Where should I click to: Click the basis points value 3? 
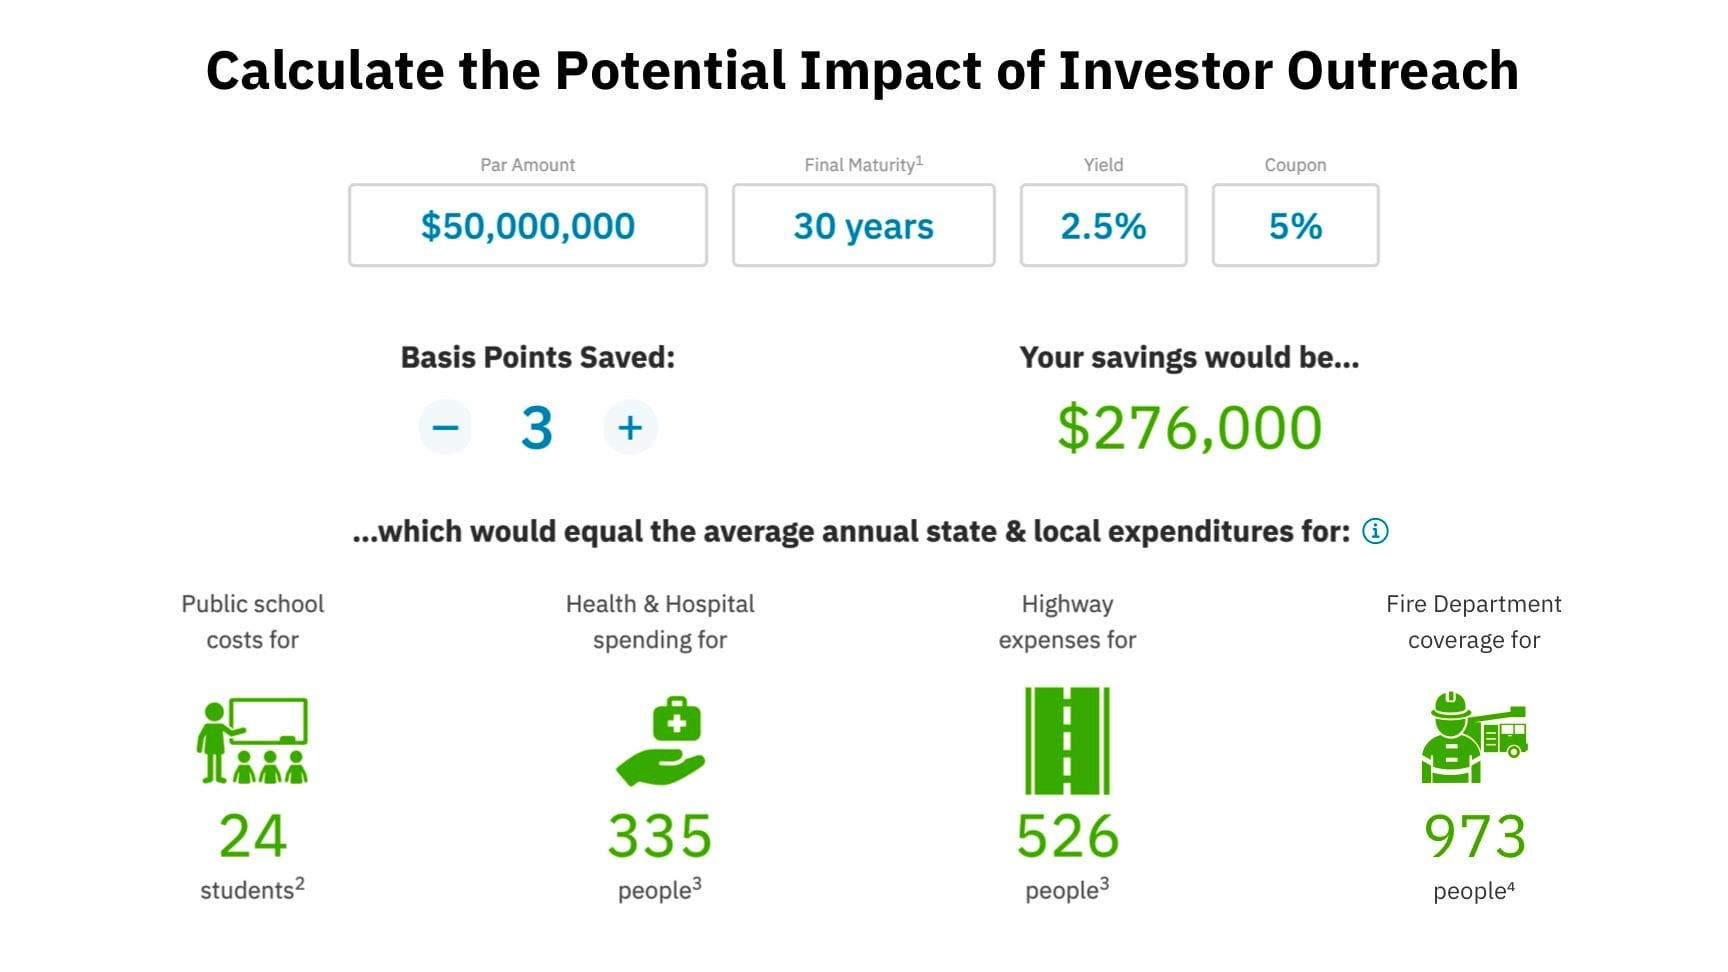[537, 428]
